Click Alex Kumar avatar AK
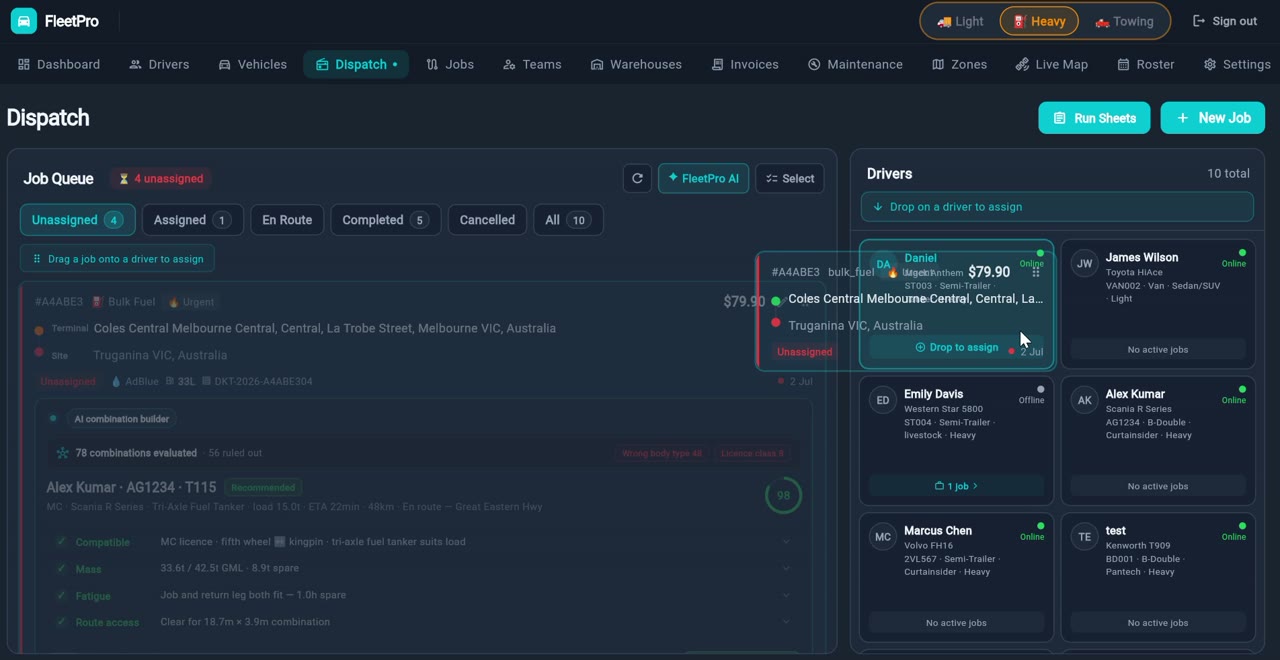1280x660 pixels. pyautogui.click(x=1084, y=400)
